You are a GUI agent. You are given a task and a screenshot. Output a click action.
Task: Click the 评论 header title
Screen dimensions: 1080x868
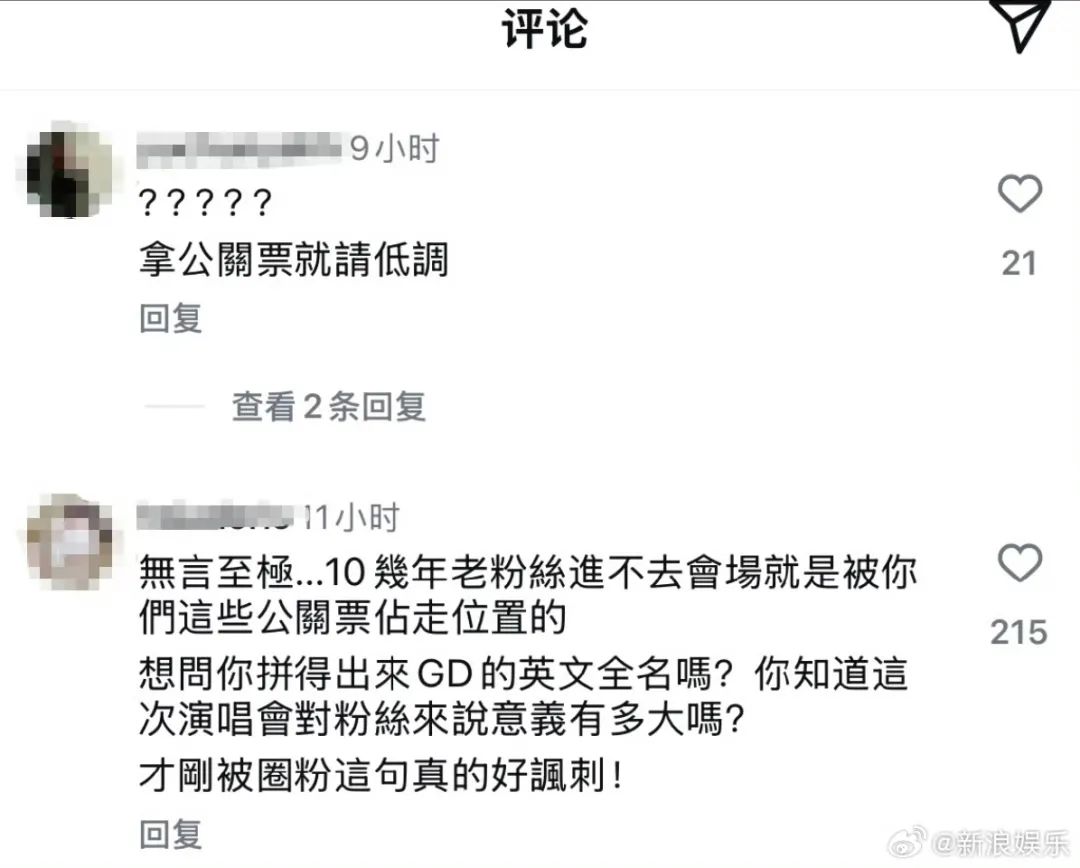pos(544,29)
